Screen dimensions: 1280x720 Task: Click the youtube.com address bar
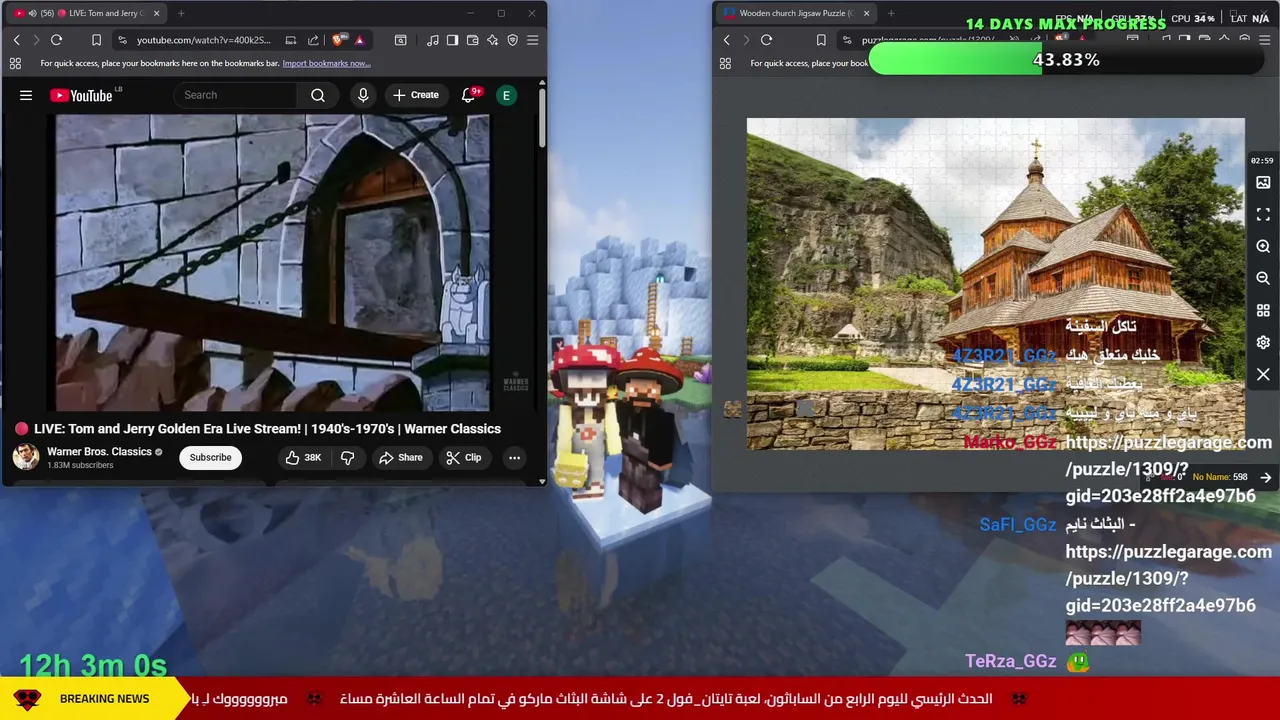point(203,40)
